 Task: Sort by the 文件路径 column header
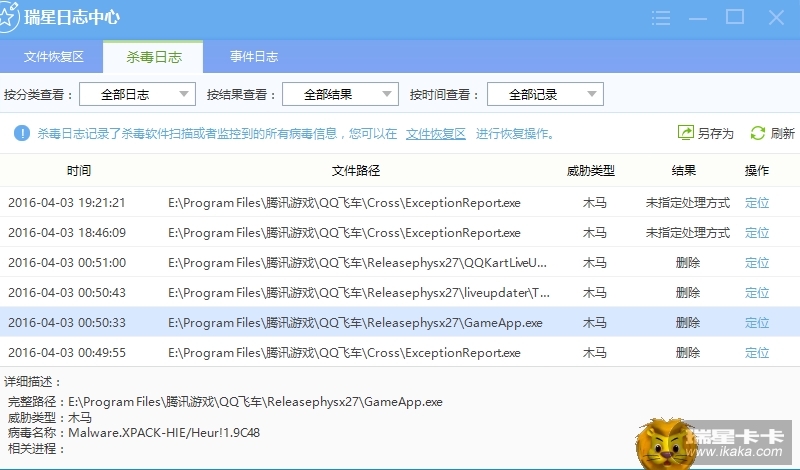(x=356, y=170)
